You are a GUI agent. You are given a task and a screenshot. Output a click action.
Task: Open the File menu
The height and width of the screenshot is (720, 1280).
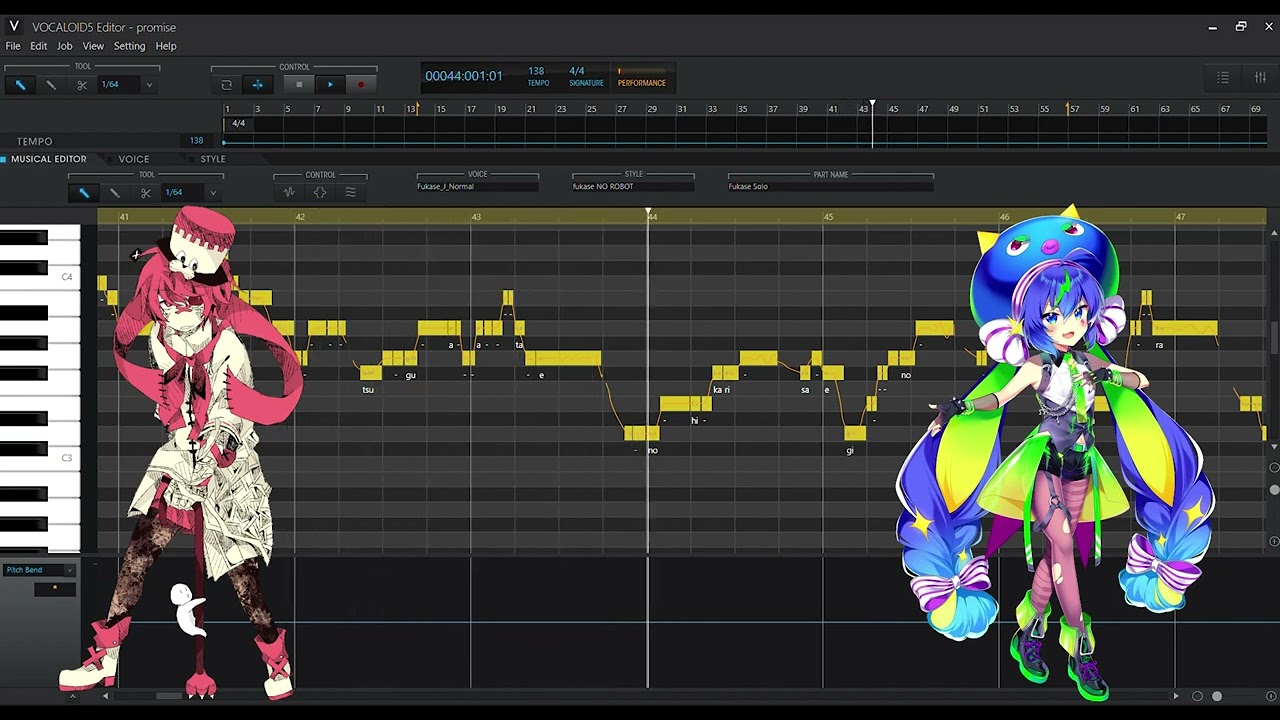pyautogui.click(x=13, y=46)
